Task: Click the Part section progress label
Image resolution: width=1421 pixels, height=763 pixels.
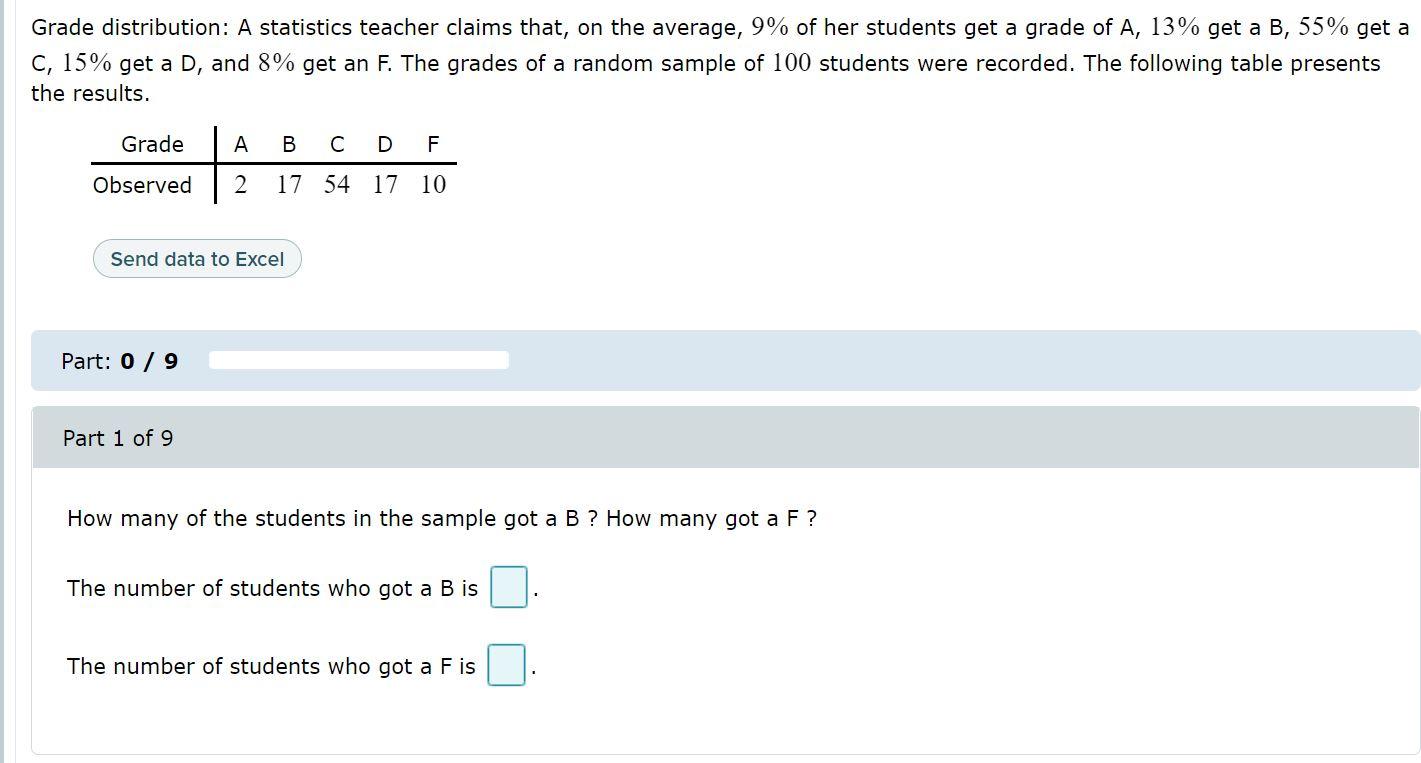Action: [x=118, y=360]
